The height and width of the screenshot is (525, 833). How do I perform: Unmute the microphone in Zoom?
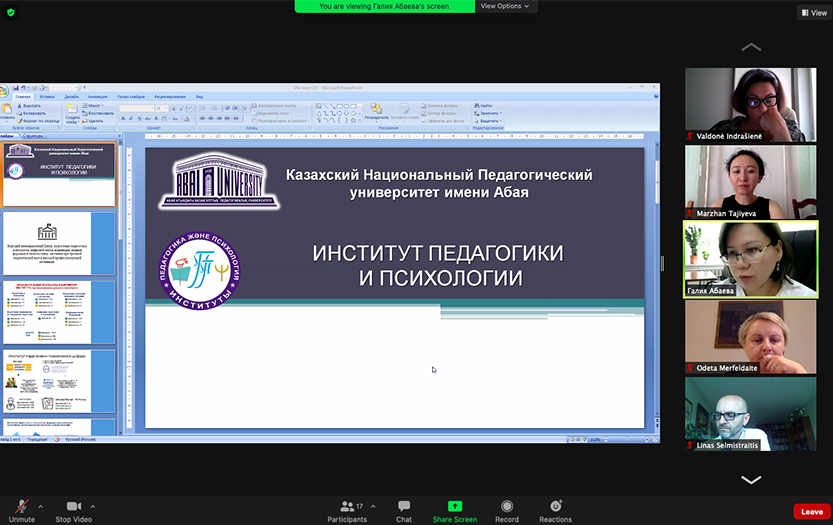pos(21,511)
